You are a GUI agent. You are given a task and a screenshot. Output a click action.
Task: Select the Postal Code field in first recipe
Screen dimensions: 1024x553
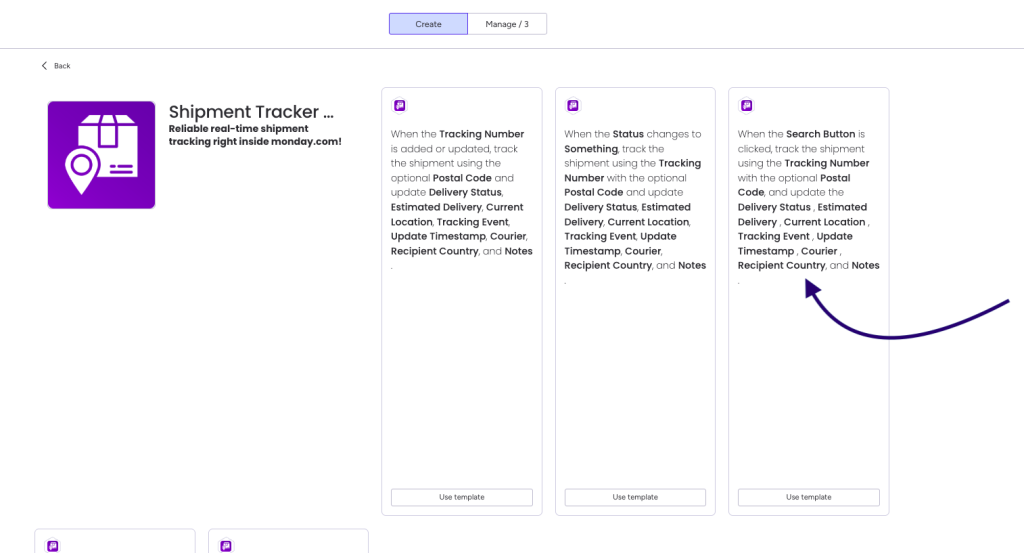[x=462, y=178]
